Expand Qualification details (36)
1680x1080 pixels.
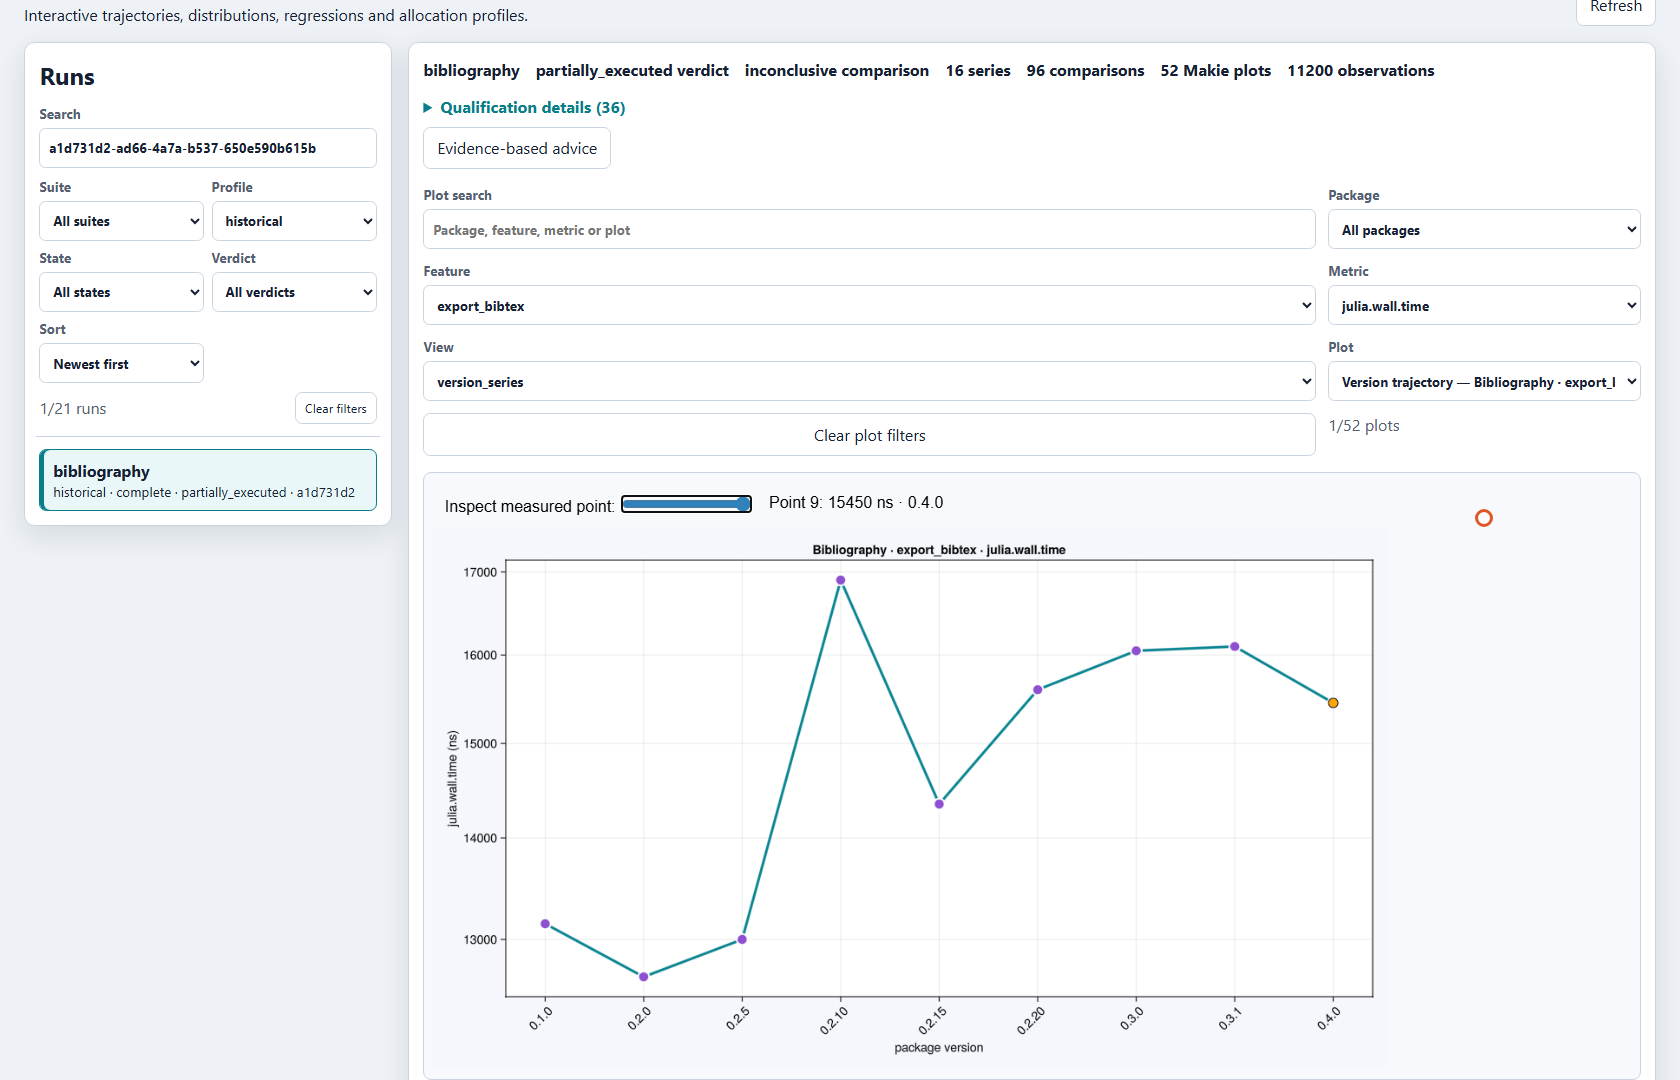tap(524, 107)
